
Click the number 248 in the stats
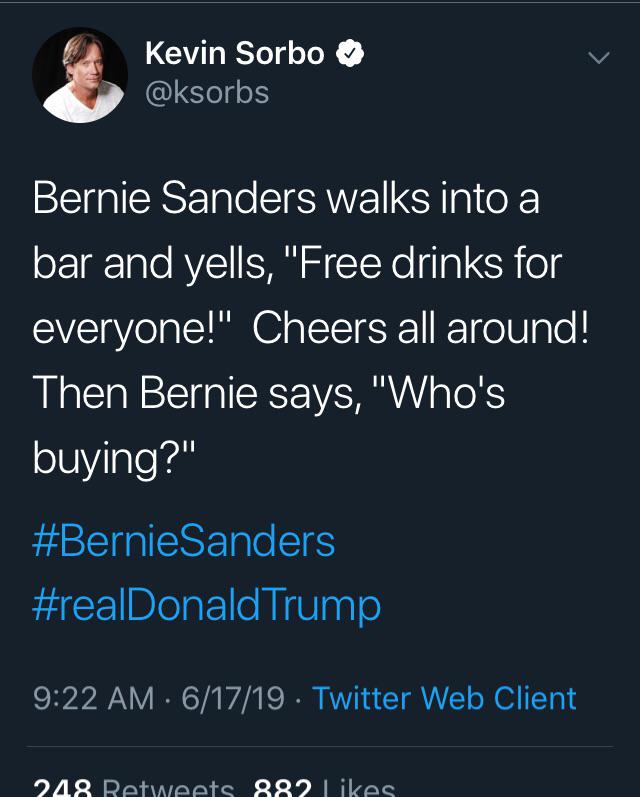tap(63, 788)
